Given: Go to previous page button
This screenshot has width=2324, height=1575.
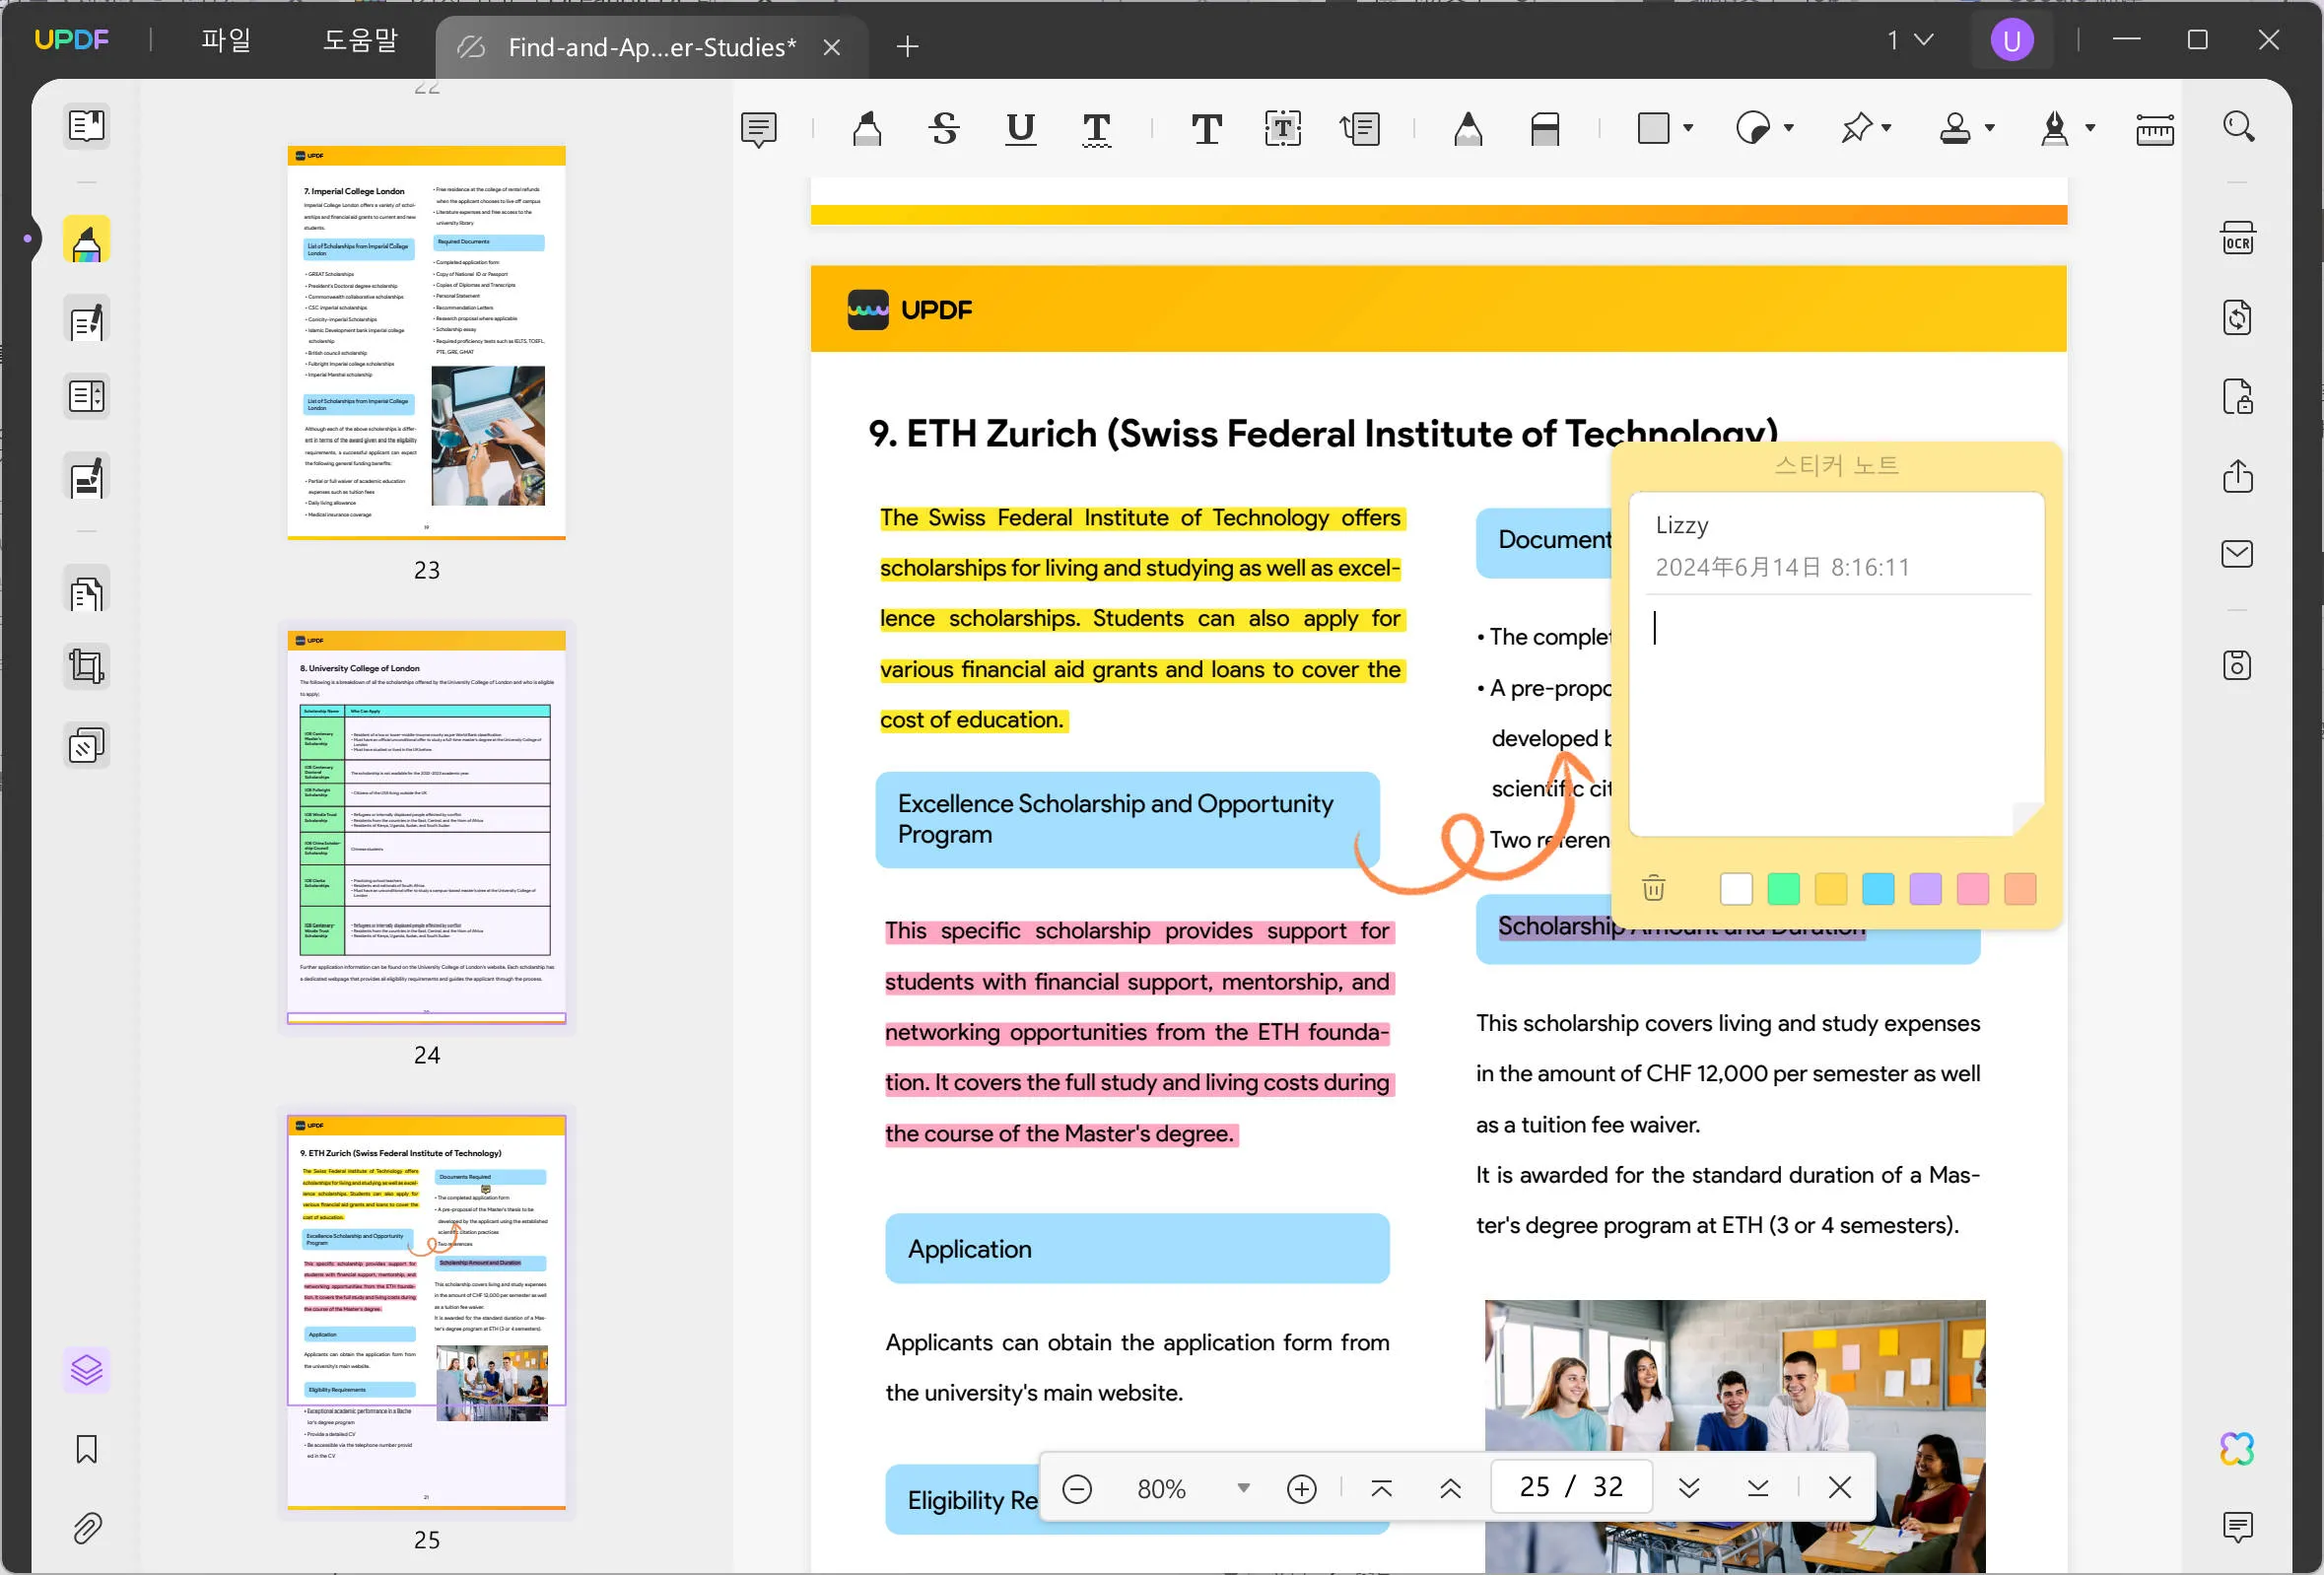Looking at the screenshot, I should (x=1451, y=1489).
